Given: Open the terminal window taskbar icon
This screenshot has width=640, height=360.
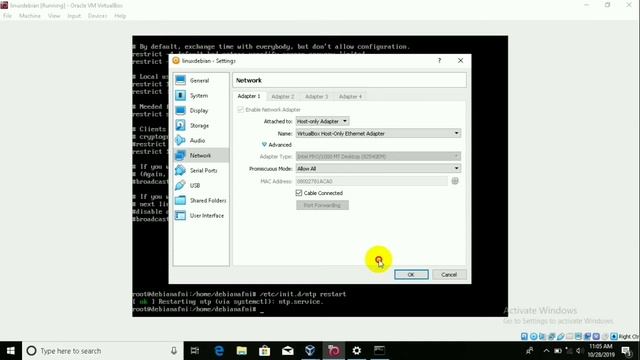Looking at the screenshot, I should (x=380, y=351).
